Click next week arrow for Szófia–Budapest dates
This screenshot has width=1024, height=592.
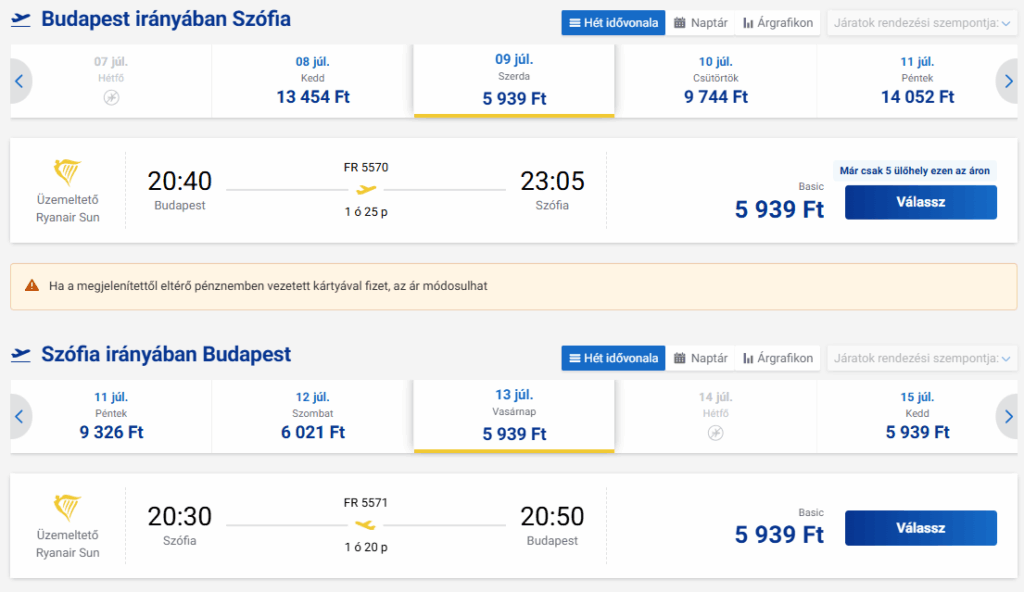(1008, 416)
